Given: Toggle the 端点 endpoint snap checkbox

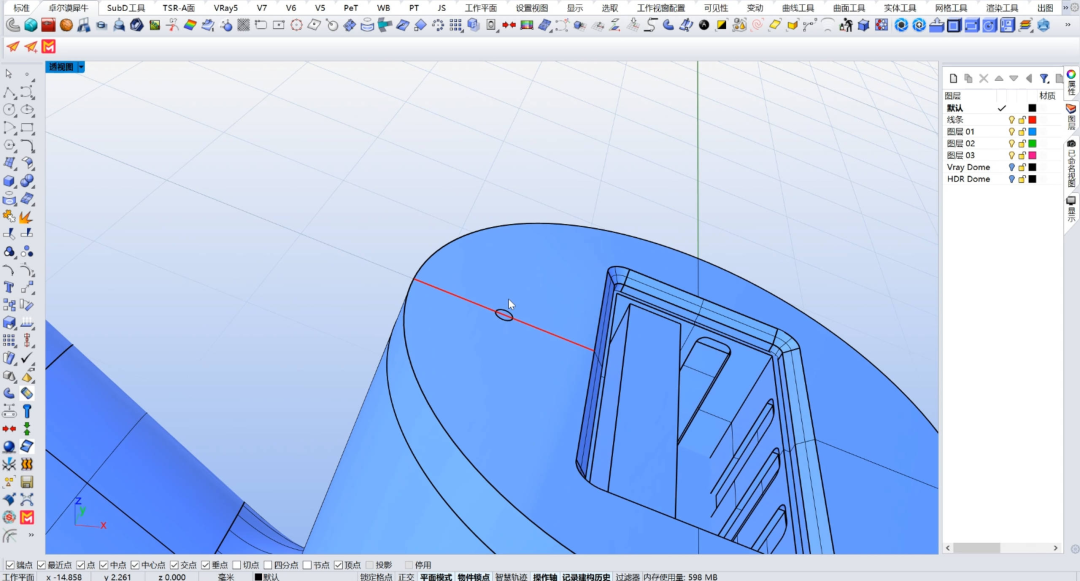Looking at the screenshot, I should point(11,565).
